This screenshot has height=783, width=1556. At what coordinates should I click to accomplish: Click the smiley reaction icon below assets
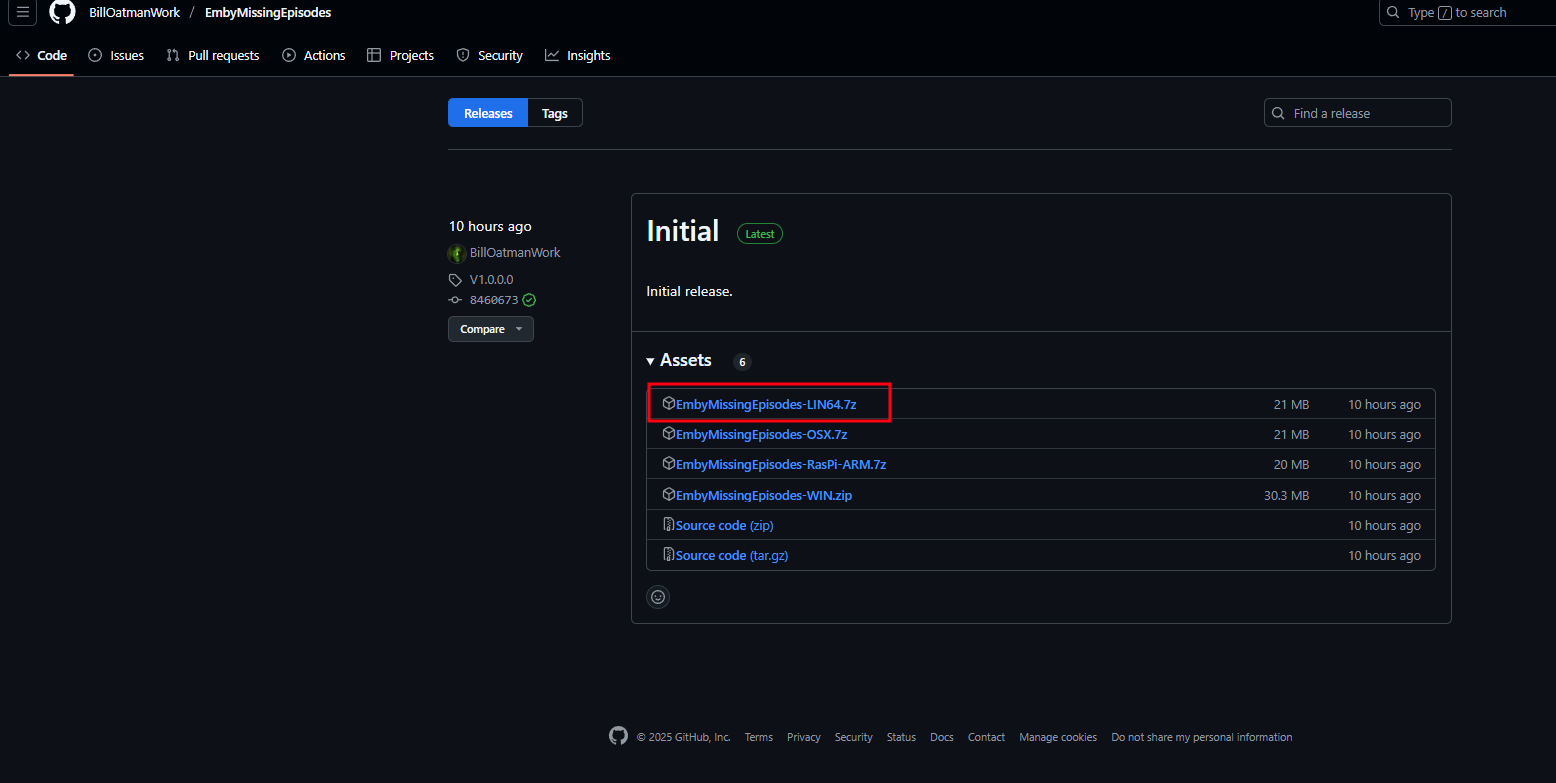(x=658, y=597)
